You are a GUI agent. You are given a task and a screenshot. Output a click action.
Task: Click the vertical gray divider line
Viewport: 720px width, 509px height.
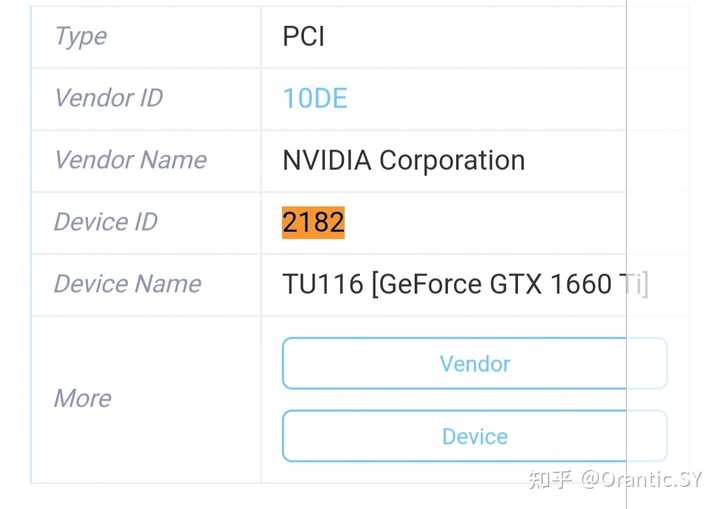click(626, 254)
